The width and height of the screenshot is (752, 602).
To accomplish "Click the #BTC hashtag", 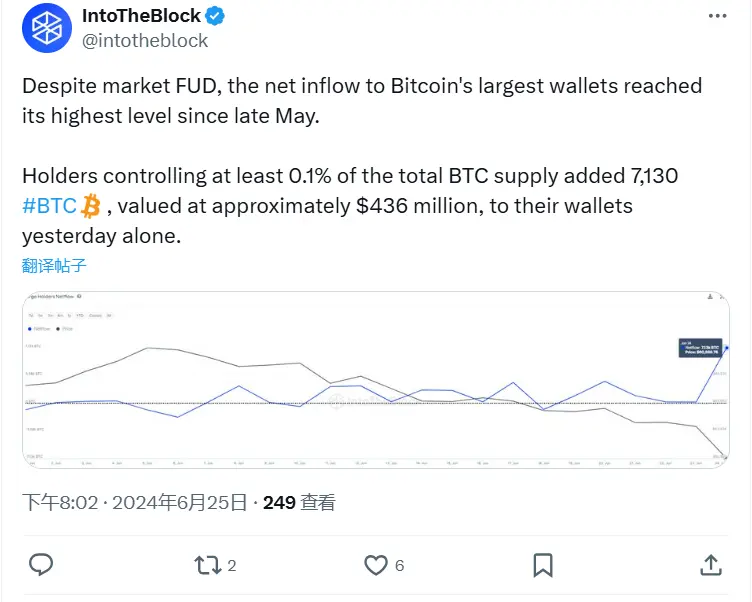I will [49, 206].
